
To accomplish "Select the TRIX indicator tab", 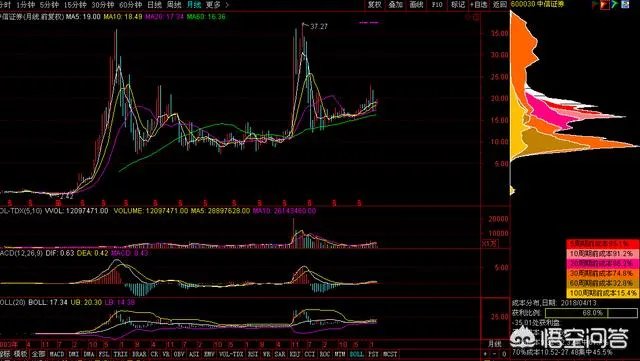I will 120,354.
